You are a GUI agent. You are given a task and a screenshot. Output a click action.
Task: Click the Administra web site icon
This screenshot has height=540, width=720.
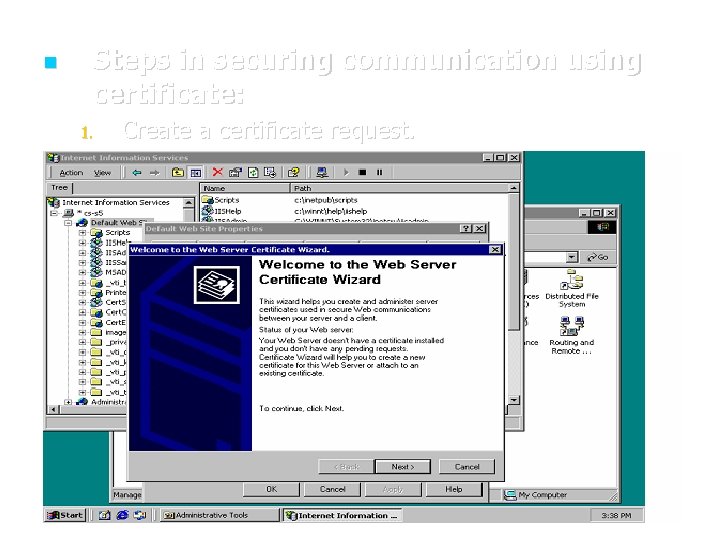point(82,402)
